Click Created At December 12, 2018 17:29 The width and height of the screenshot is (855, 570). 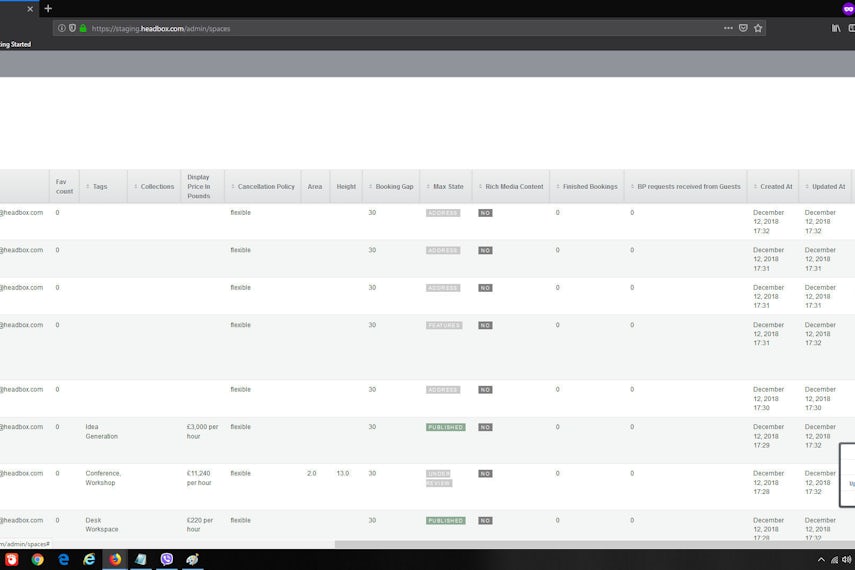[x=768, y=436]
